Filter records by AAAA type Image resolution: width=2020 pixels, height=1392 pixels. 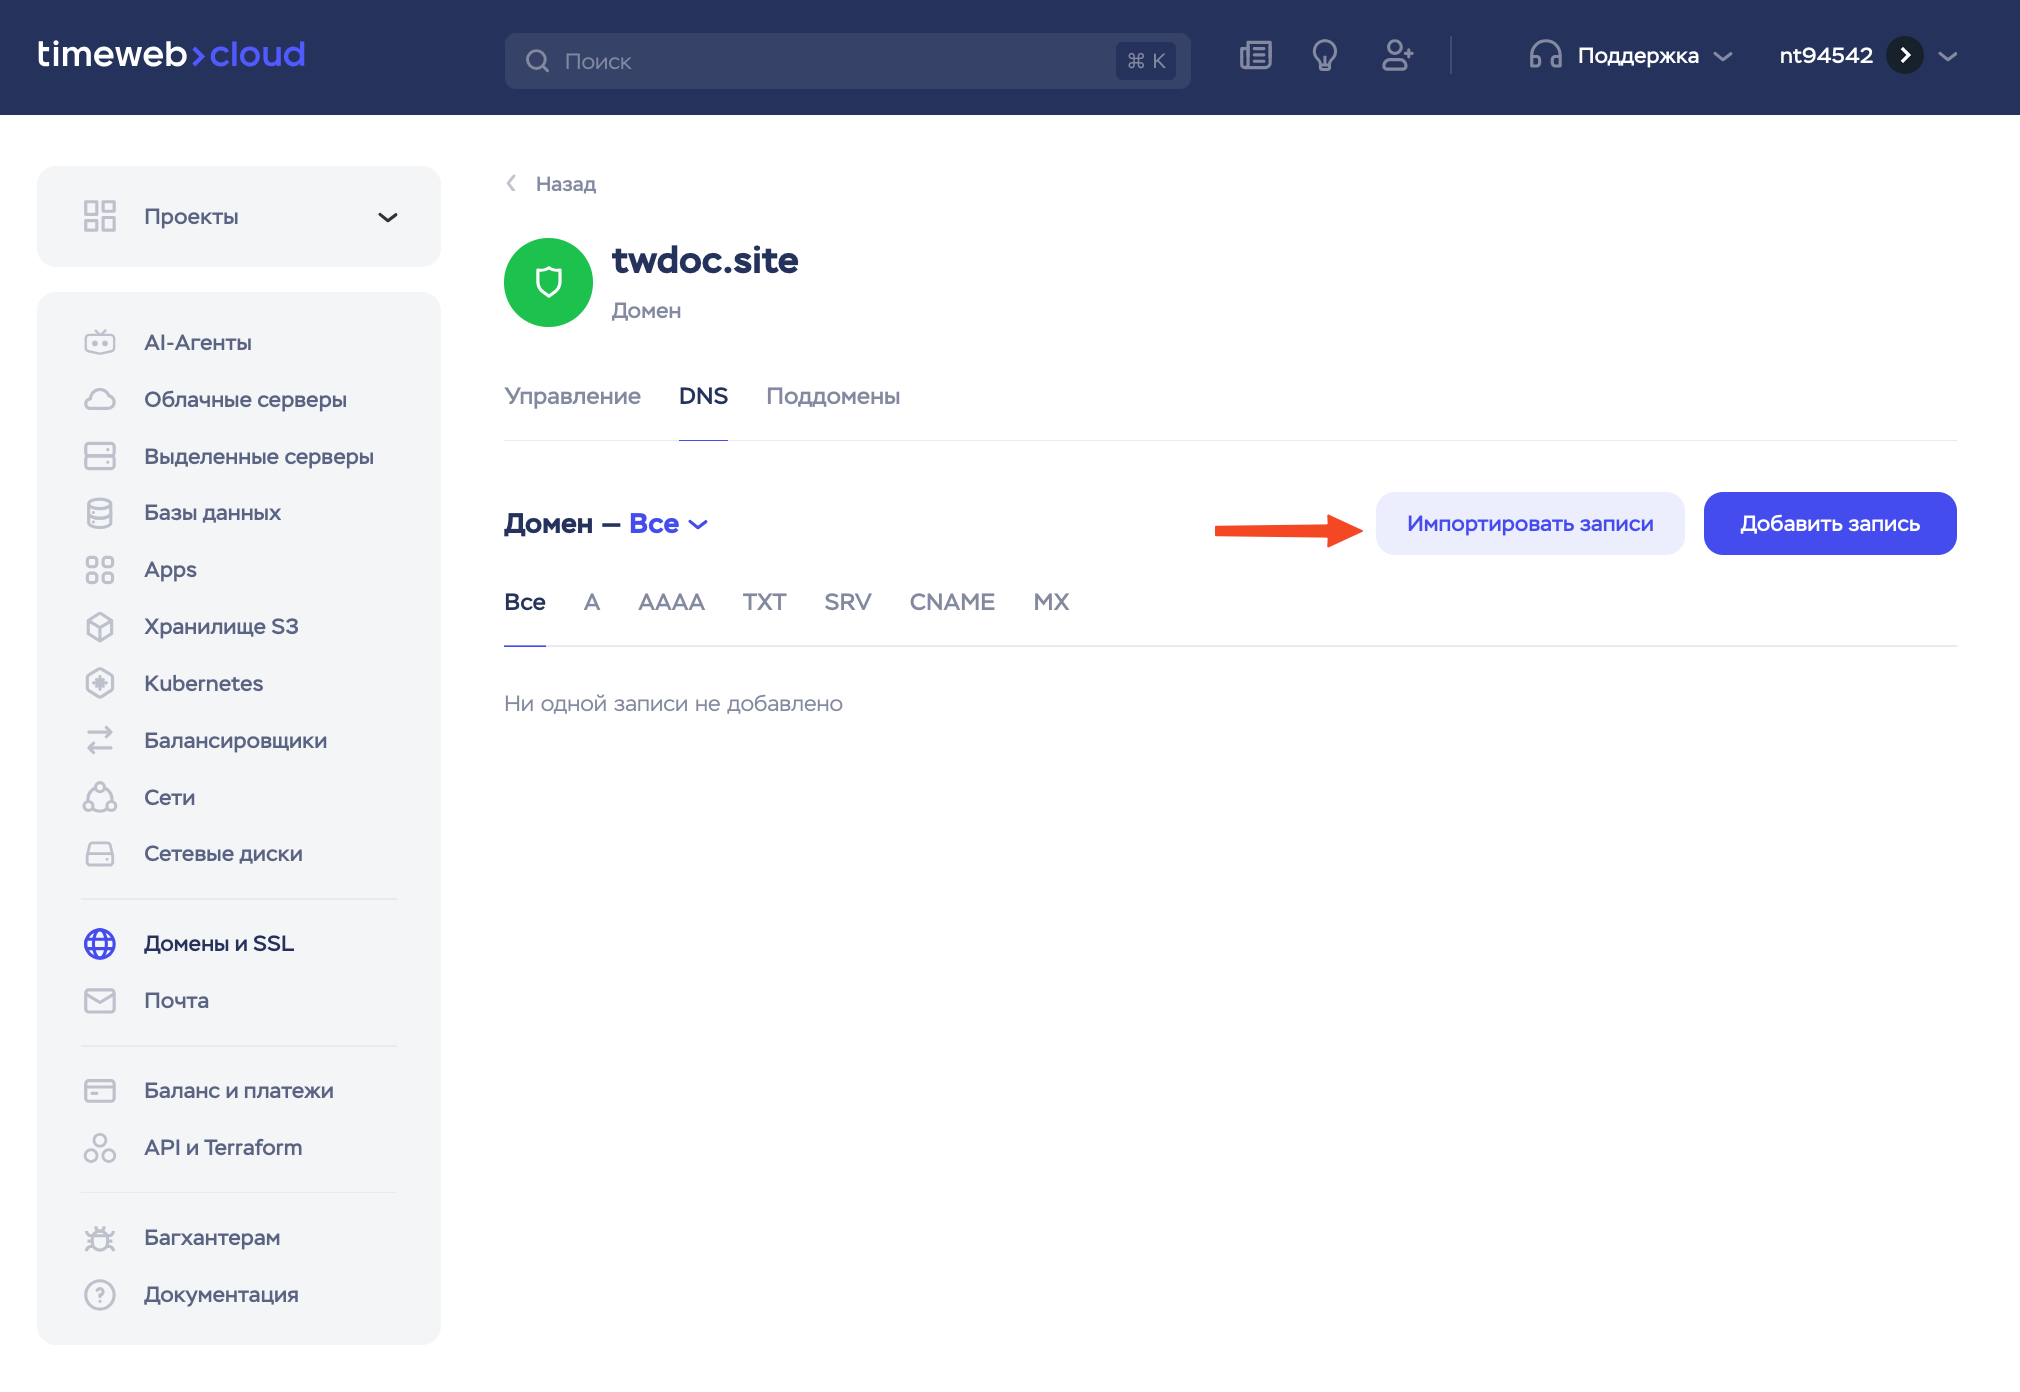671,602
